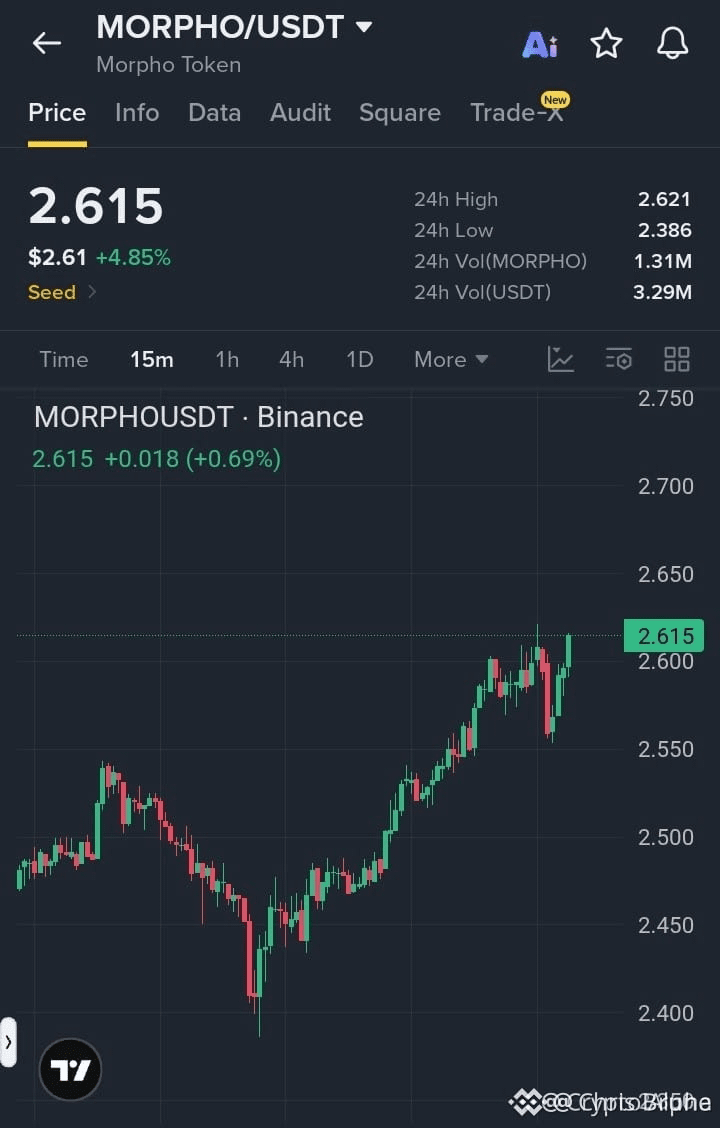The height and width of the screenshot is (1128, 720).
Task: Switch to the Info tab
Action: [137, 112]
